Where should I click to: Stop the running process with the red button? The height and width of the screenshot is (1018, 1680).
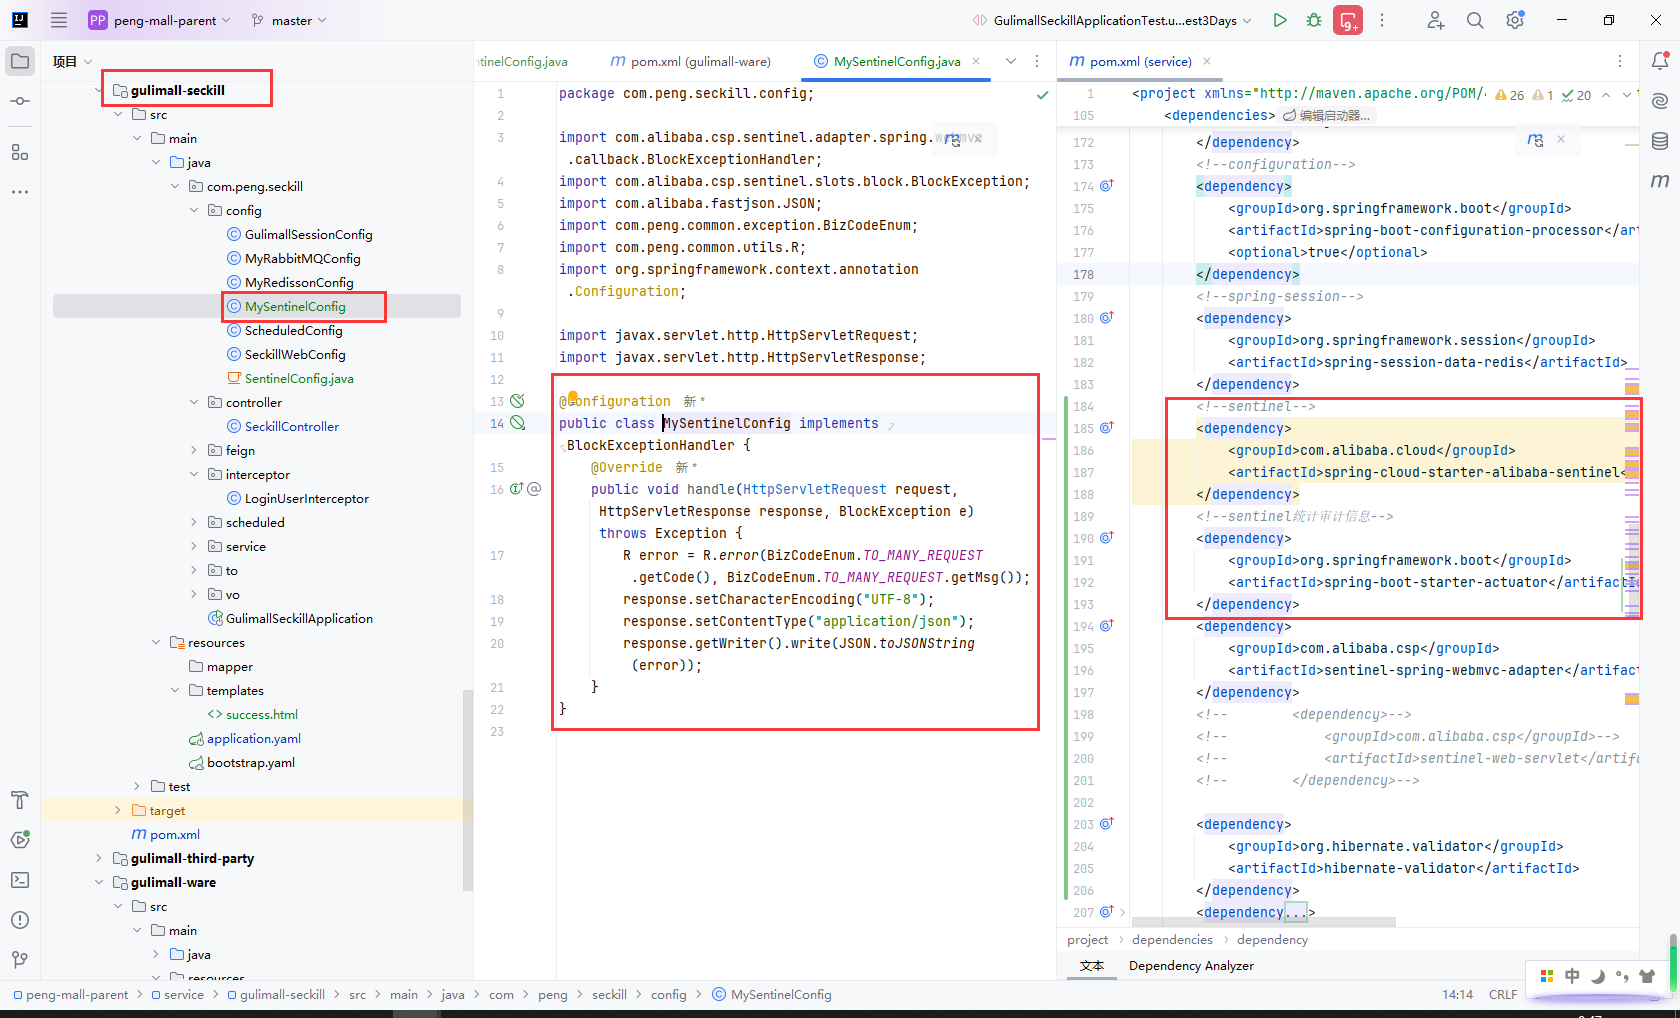tap(1348, 20)
